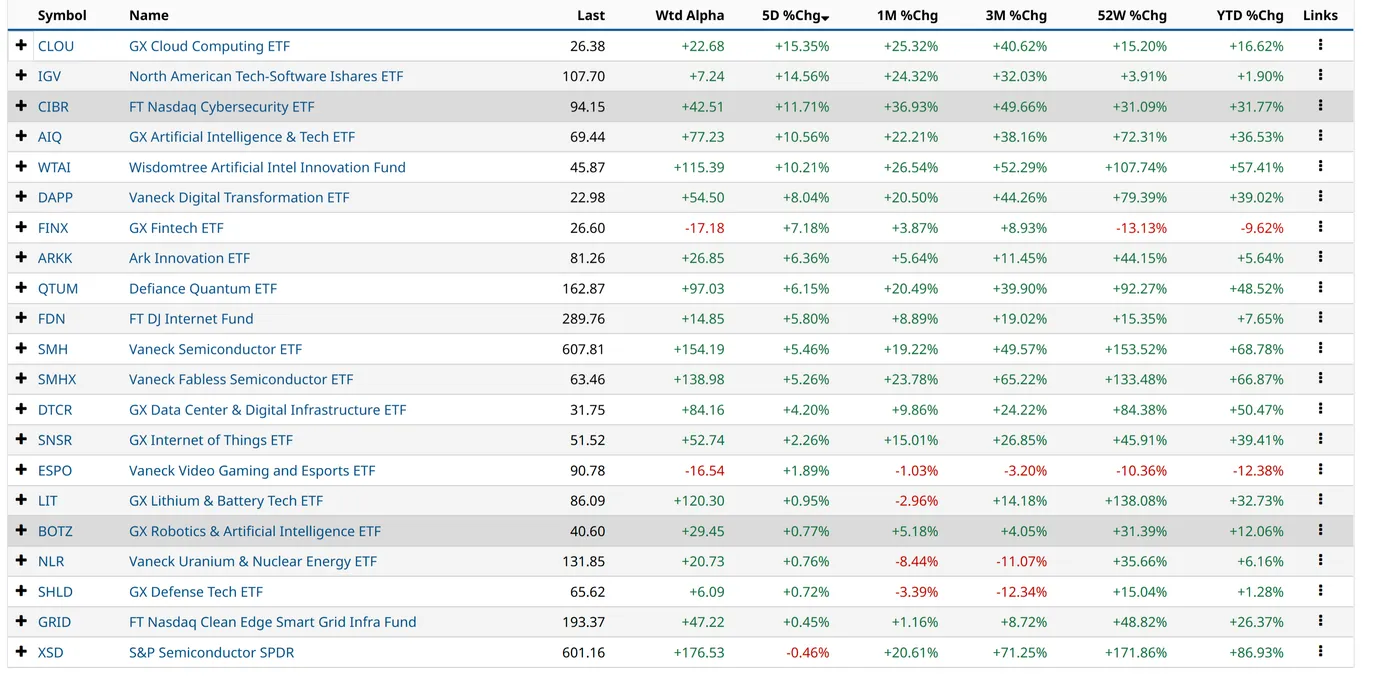Image resolution: width=1400 pixels, height=697 pixels.
Task: Expand the IGV row plus icon
Action: point(21,76)
